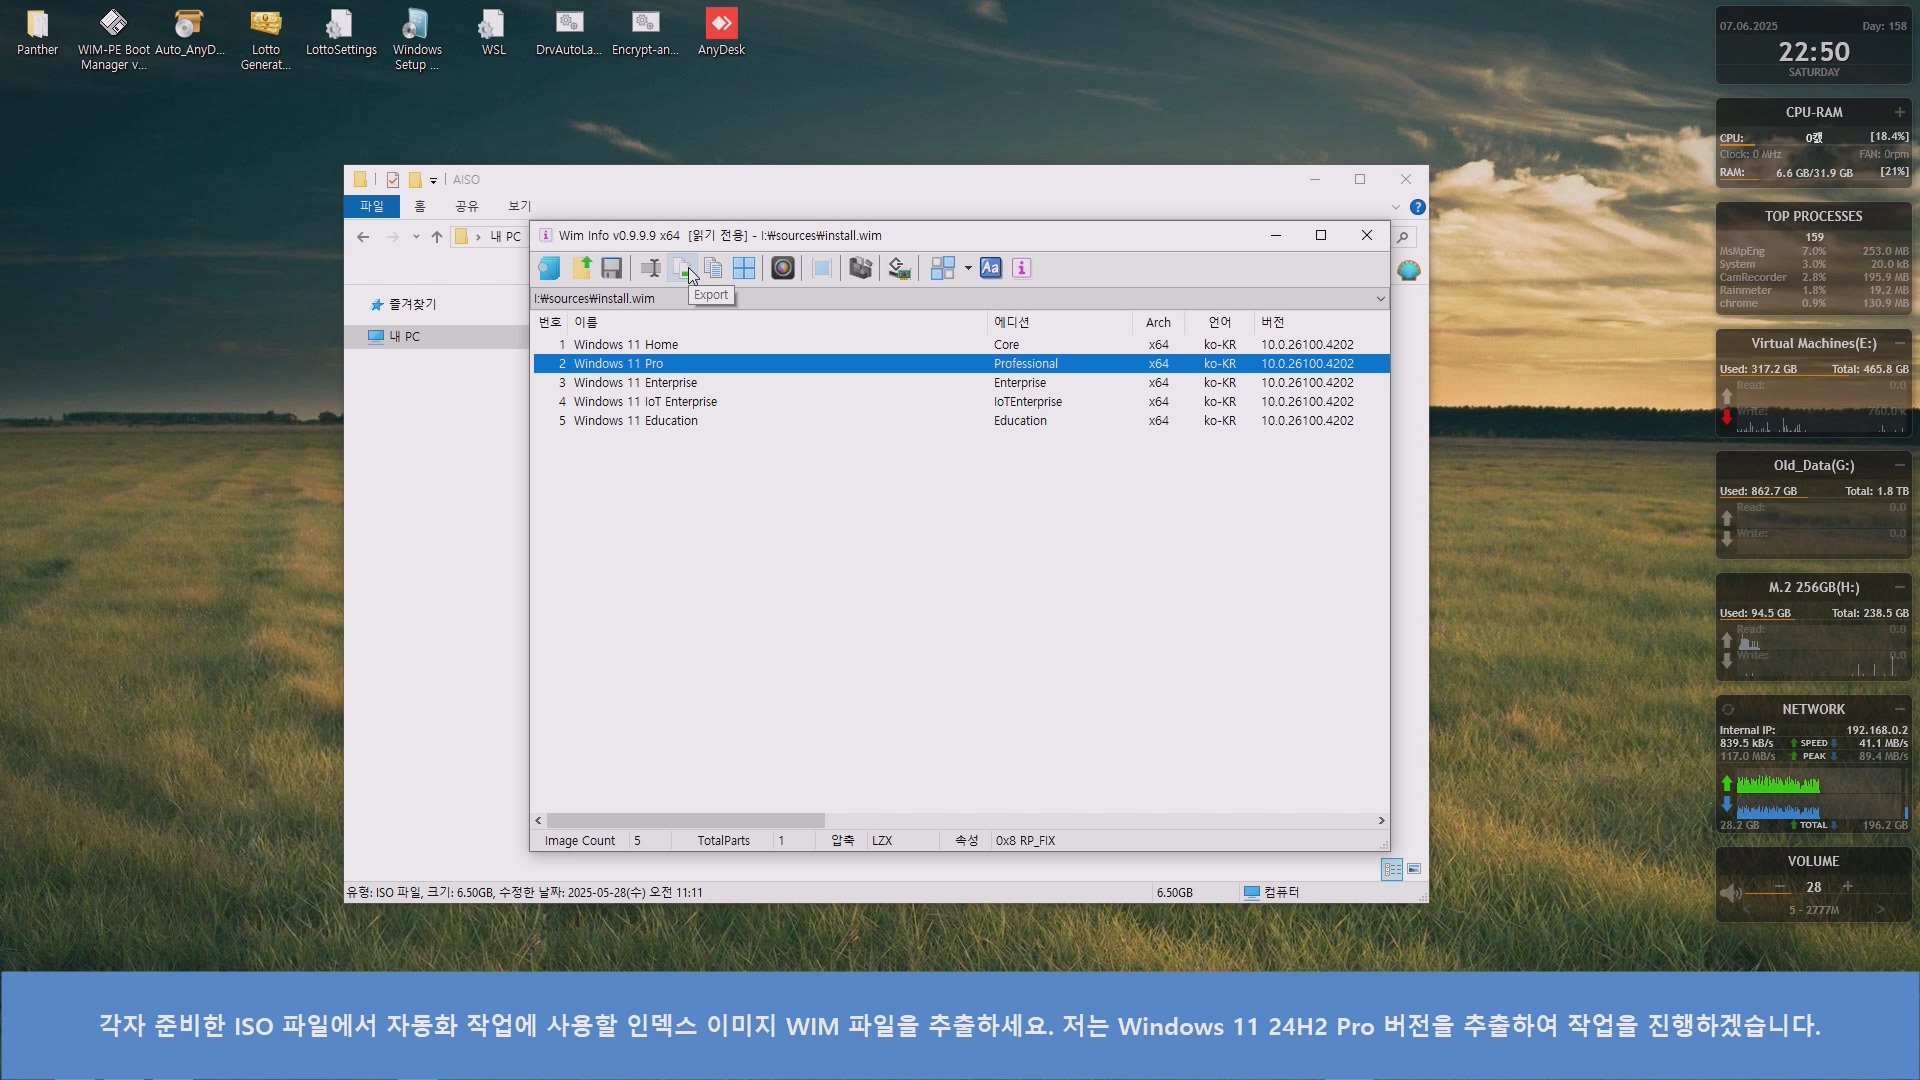Click the blue Aa font icon
The width and height of the screenshot is (1920, 1080).
tap(991, 268)
